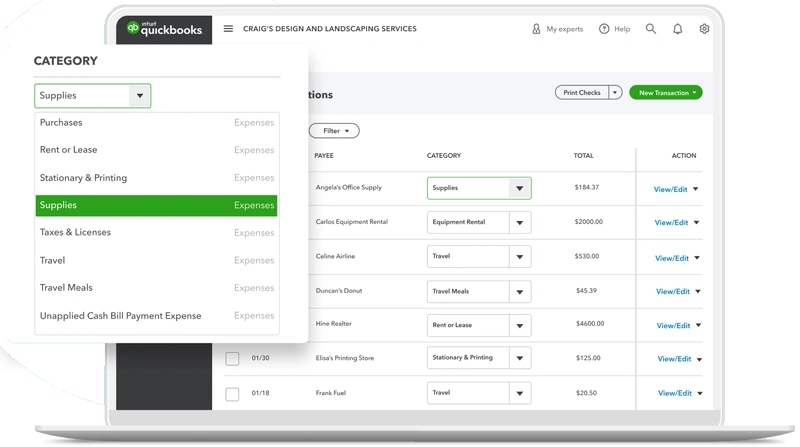Open the settings gear

704,29
